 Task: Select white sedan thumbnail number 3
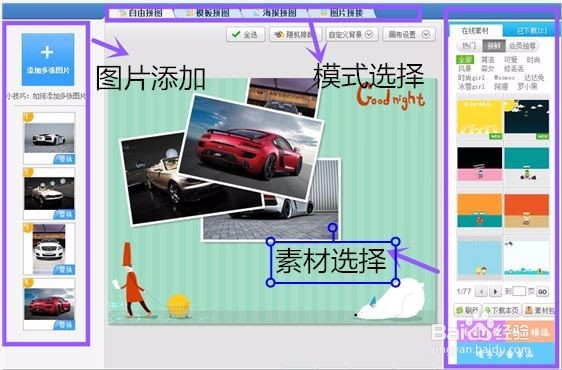pos(49,249)
